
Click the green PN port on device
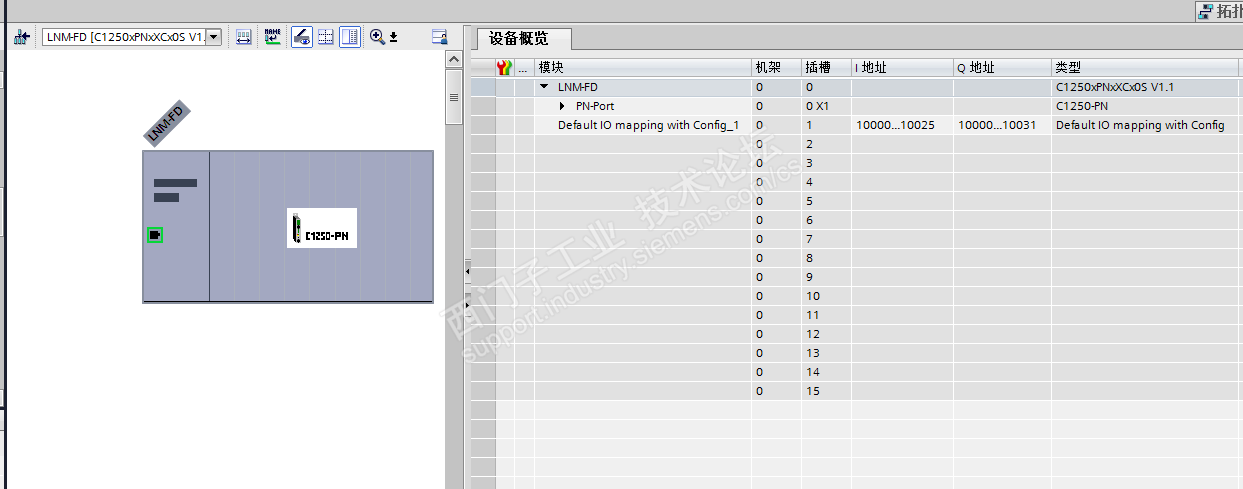(155, 235)
